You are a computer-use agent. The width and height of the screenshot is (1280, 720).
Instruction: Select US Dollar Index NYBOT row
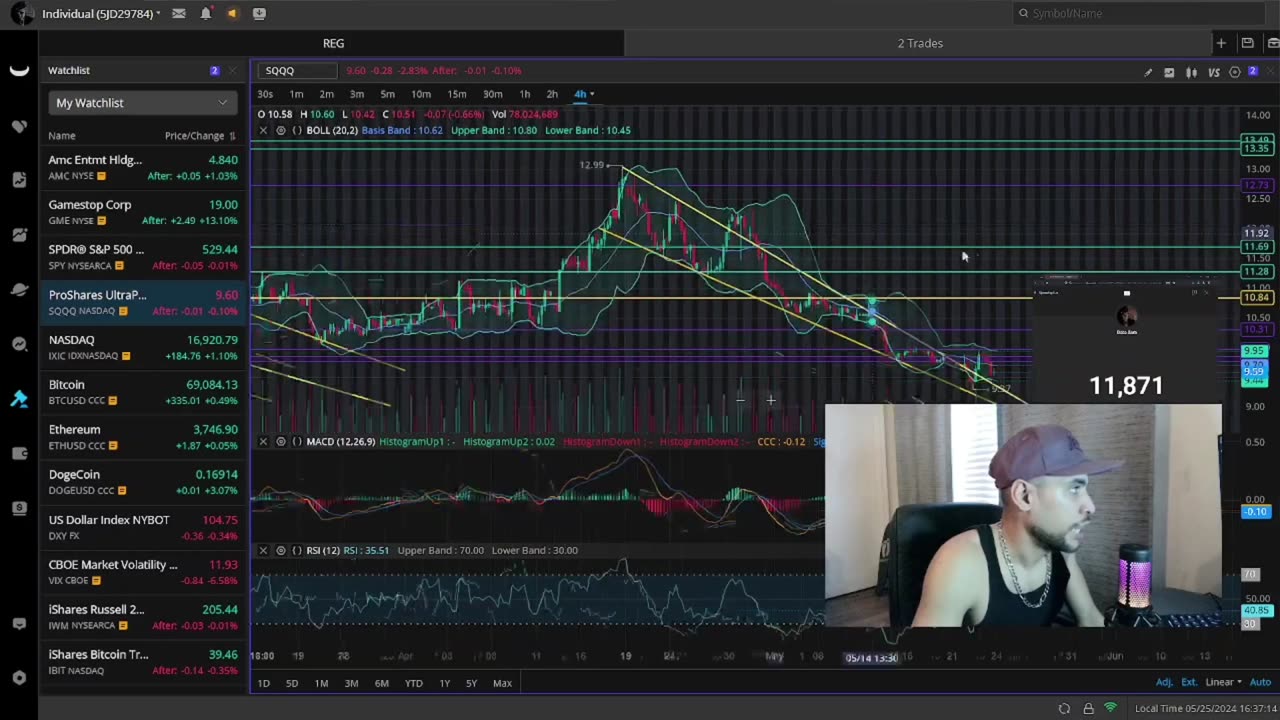tap(143, 527)
